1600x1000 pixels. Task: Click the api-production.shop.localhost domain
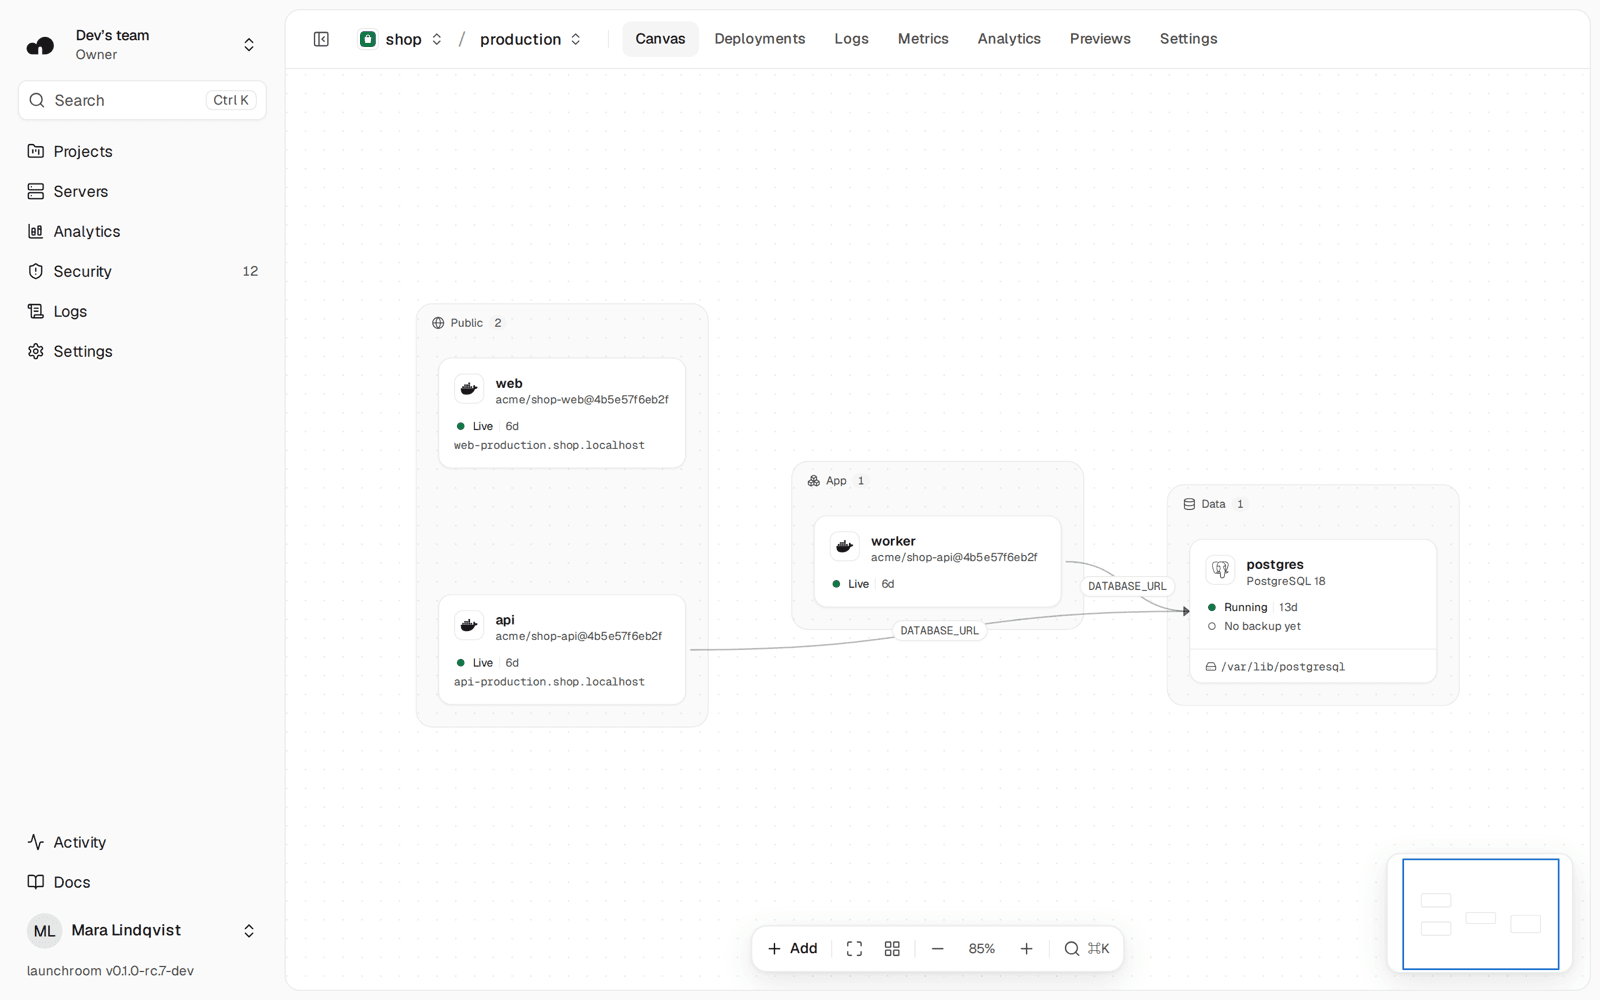(549, 682)
